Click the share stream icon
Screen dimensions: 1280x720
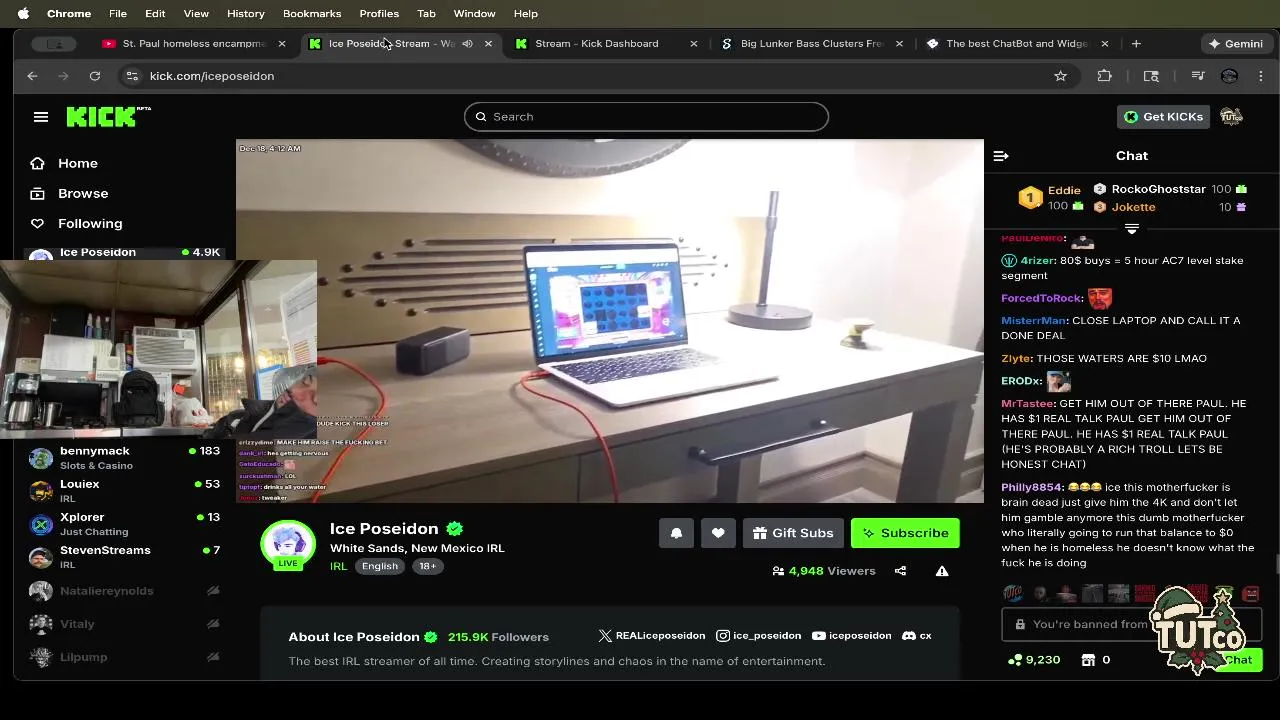900,571
